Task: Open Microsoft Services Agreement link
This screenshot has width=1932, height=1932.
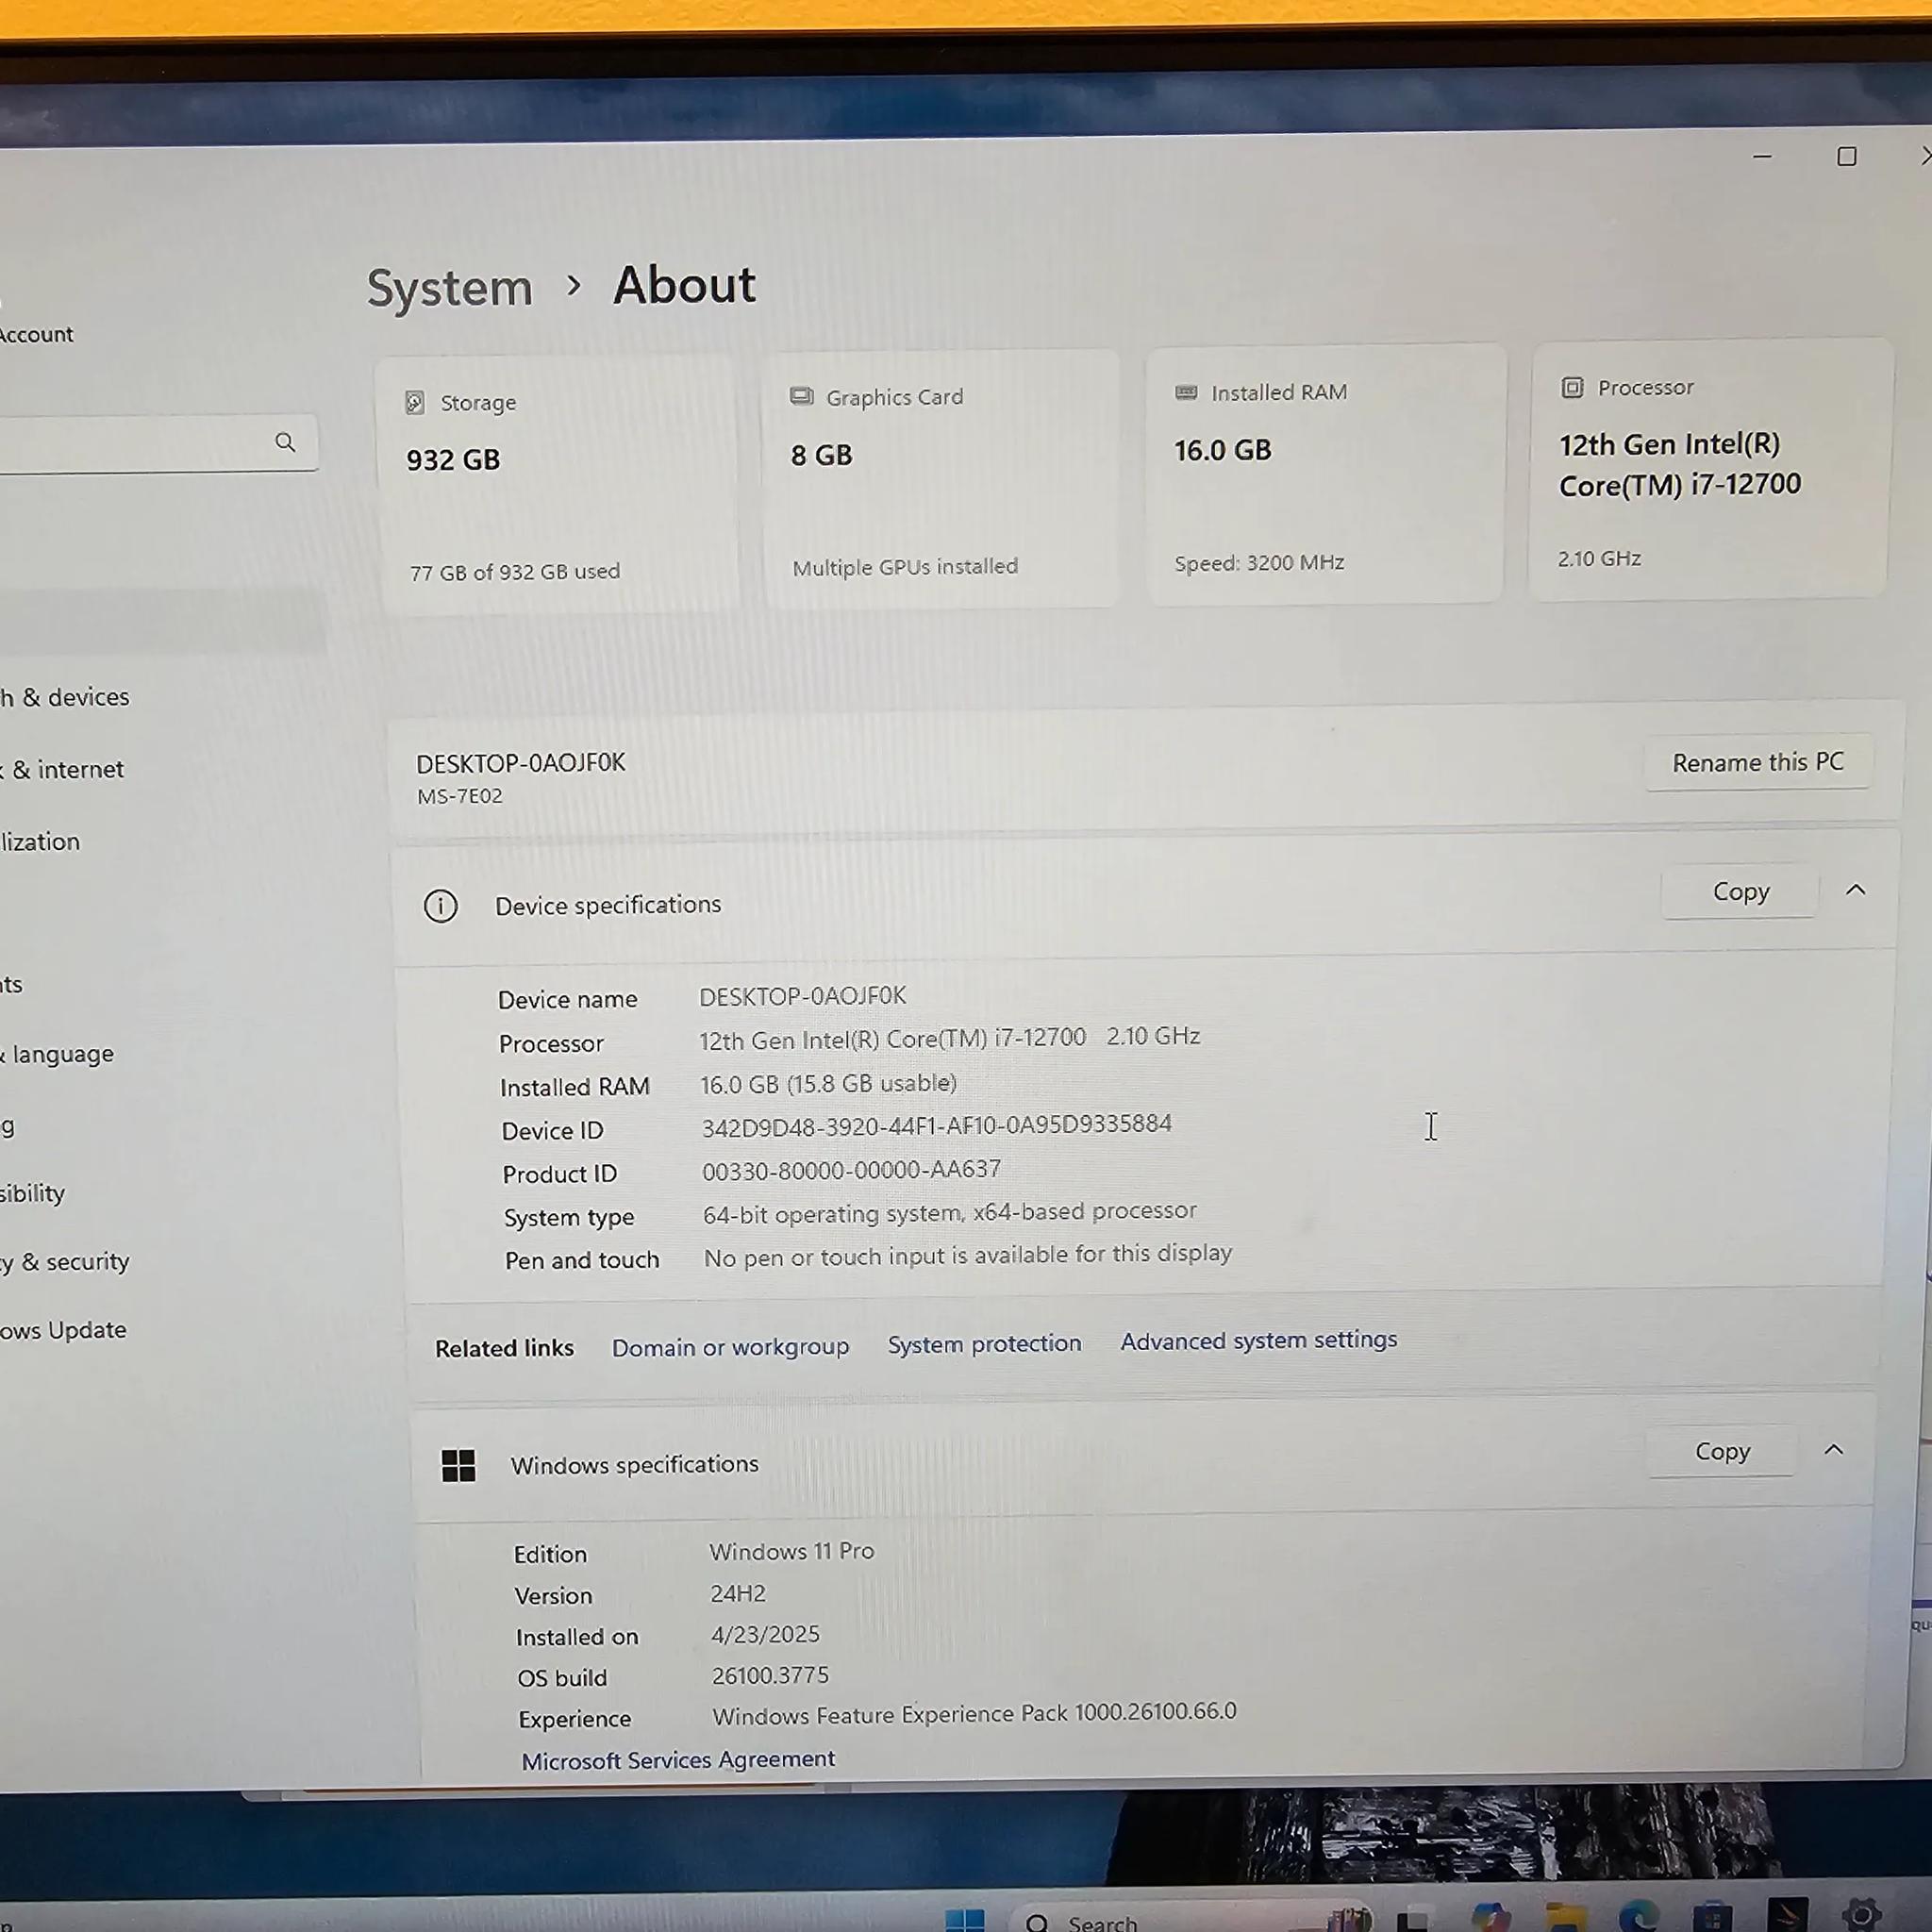Action: (677, 1759)
